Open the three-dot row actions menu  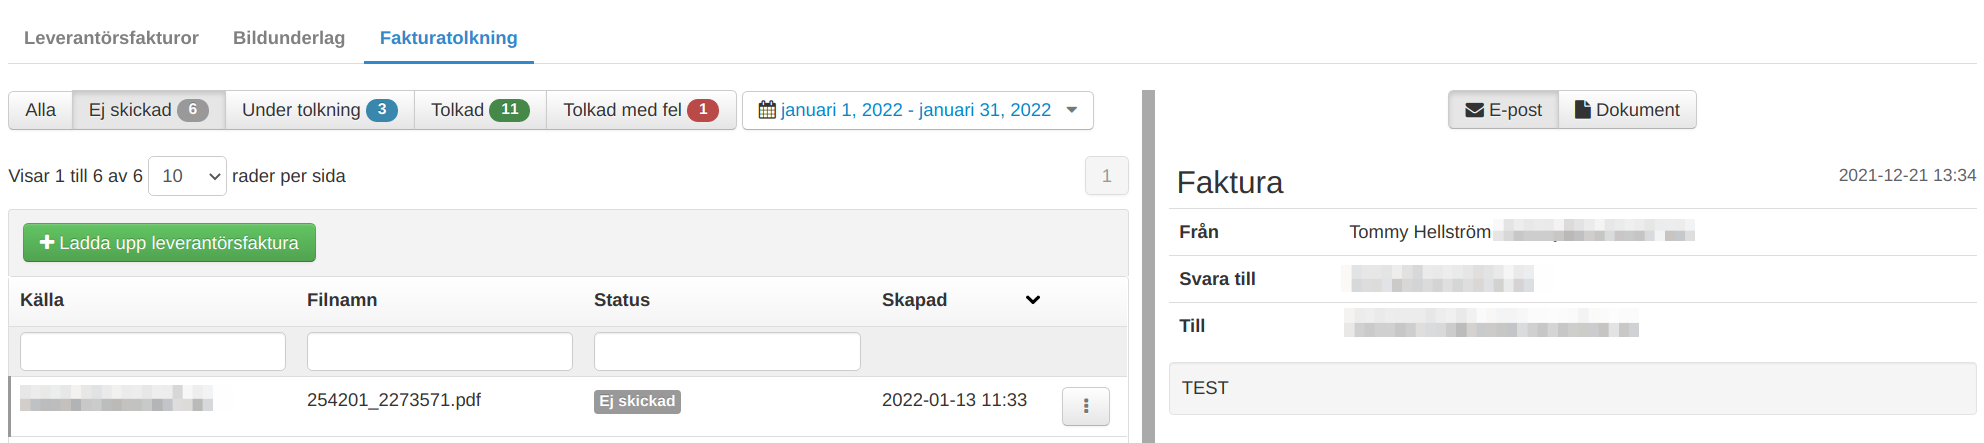click(1085, 406)
